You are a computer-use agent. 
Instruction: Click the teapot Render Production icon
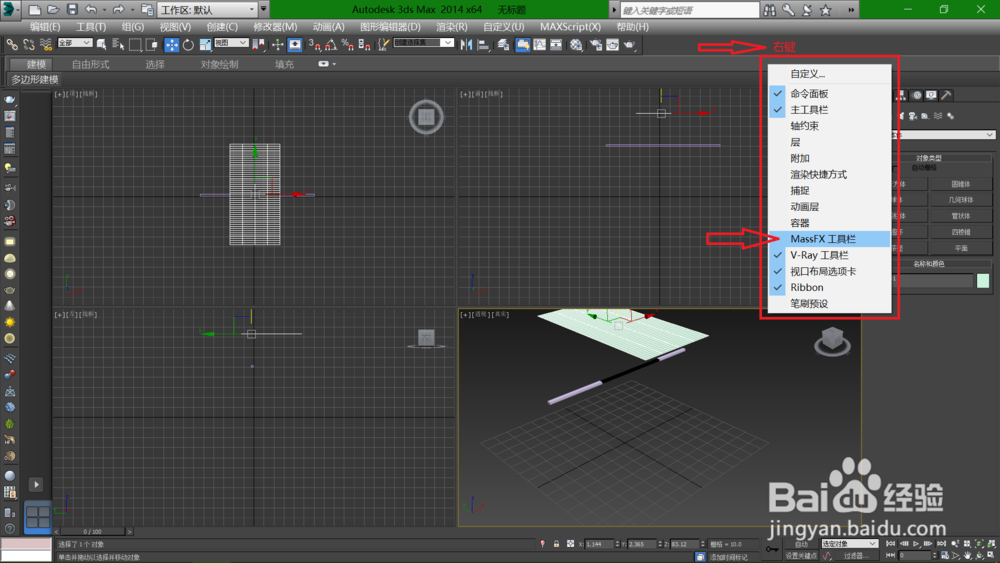coord(629,45)
